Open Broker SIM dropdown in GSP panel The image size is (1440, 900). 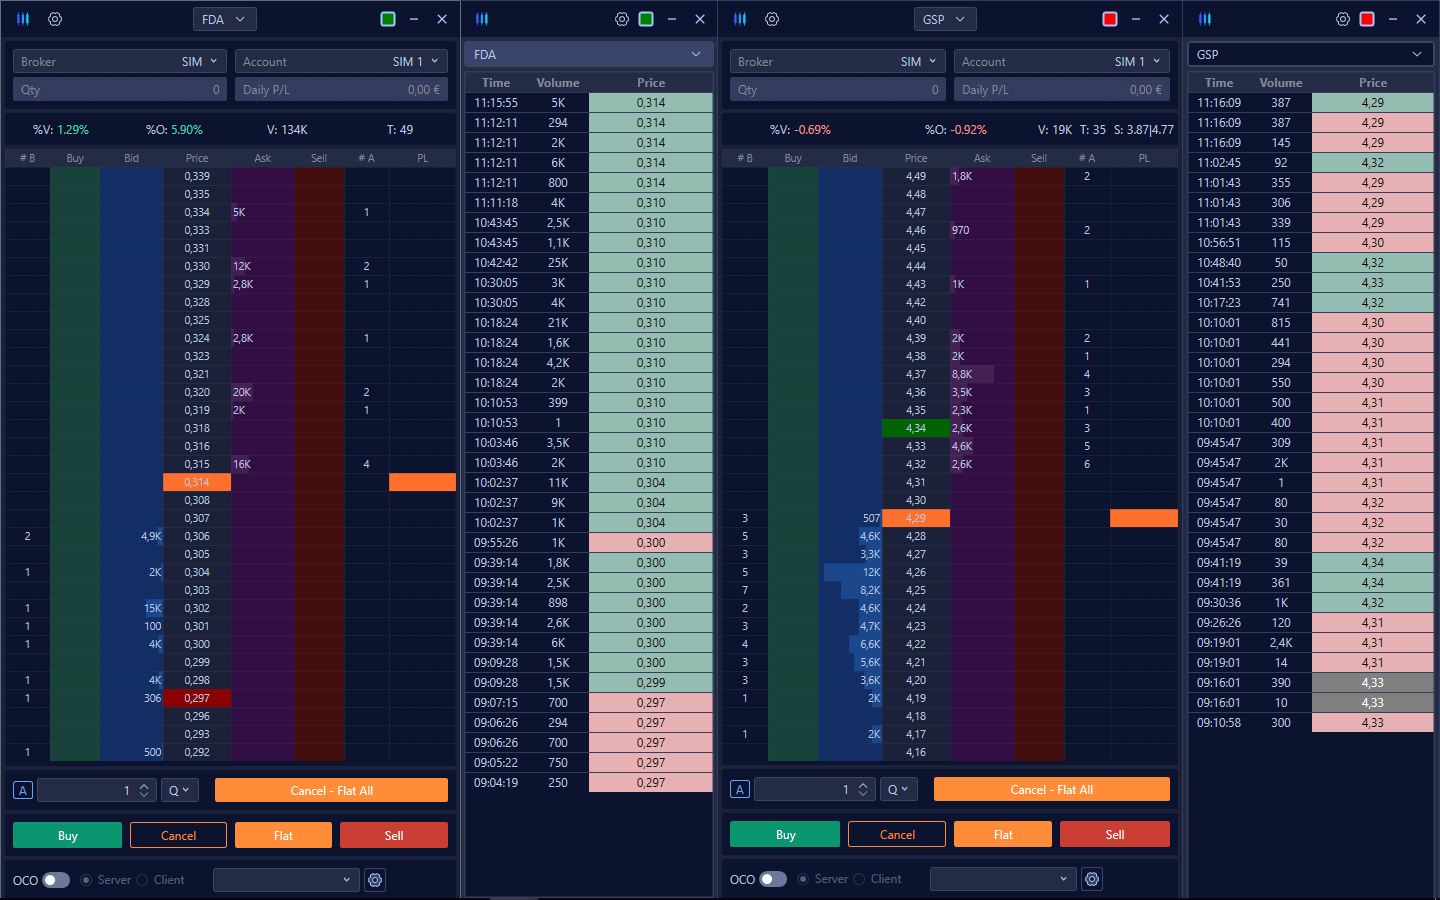(835, 61)
